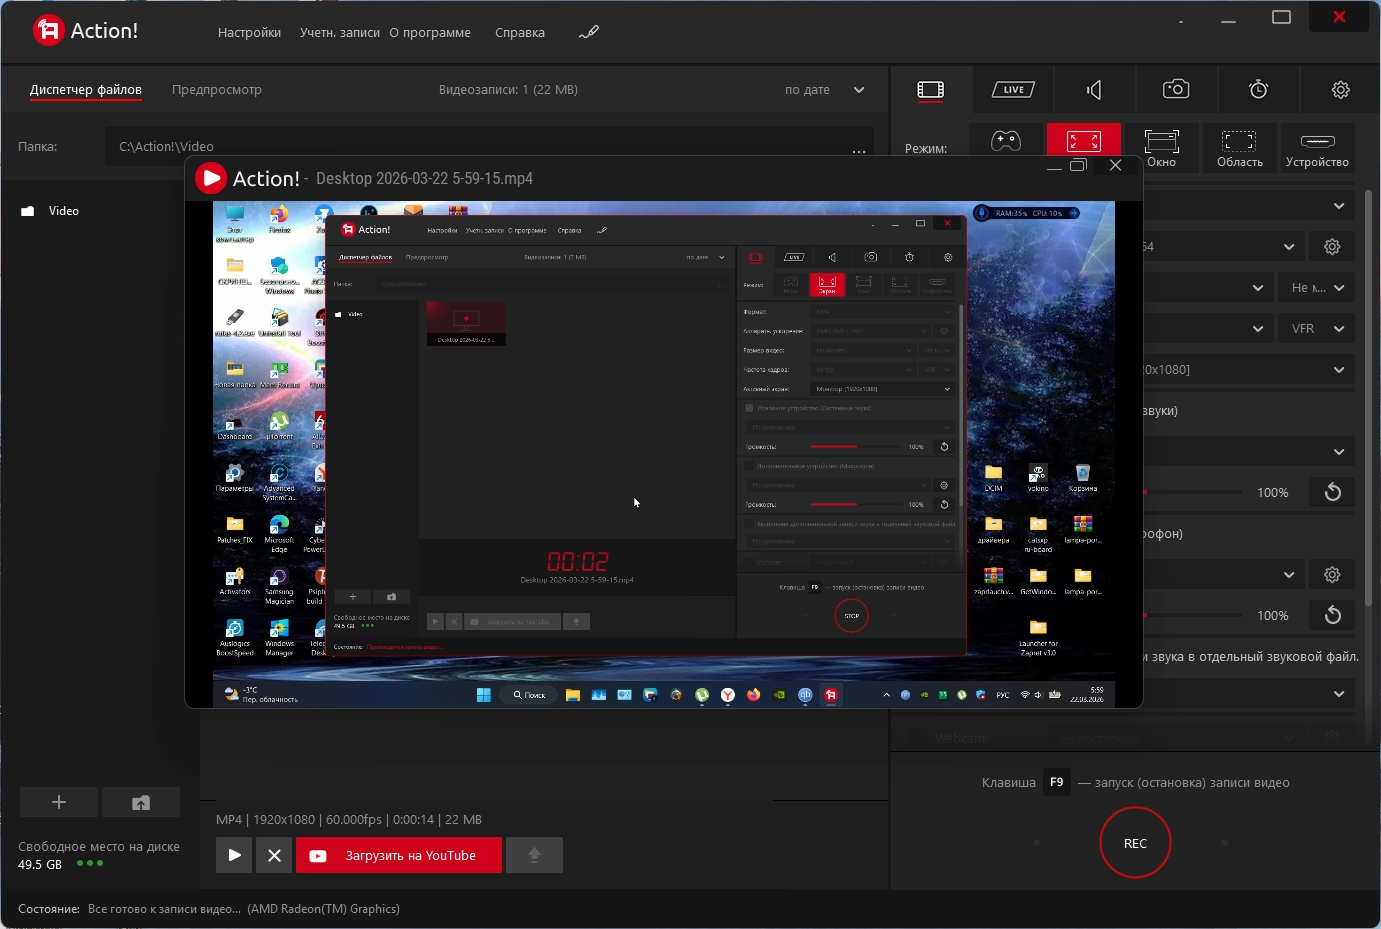This screenshot has width=1381, height=929.
Task: Expand the по дате sorting dropdown
Action: pos(825,90)
